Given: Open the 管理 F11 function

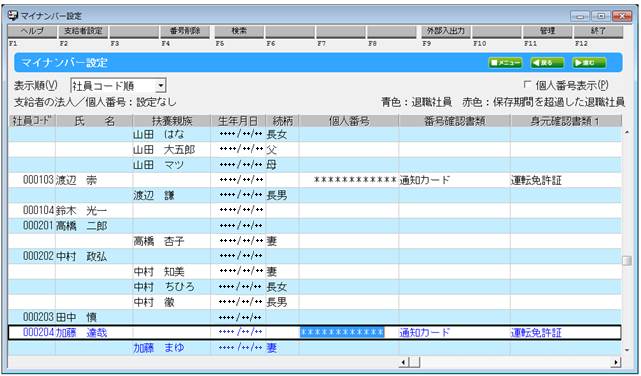Looking at the screenshot, I should point(547,31).
